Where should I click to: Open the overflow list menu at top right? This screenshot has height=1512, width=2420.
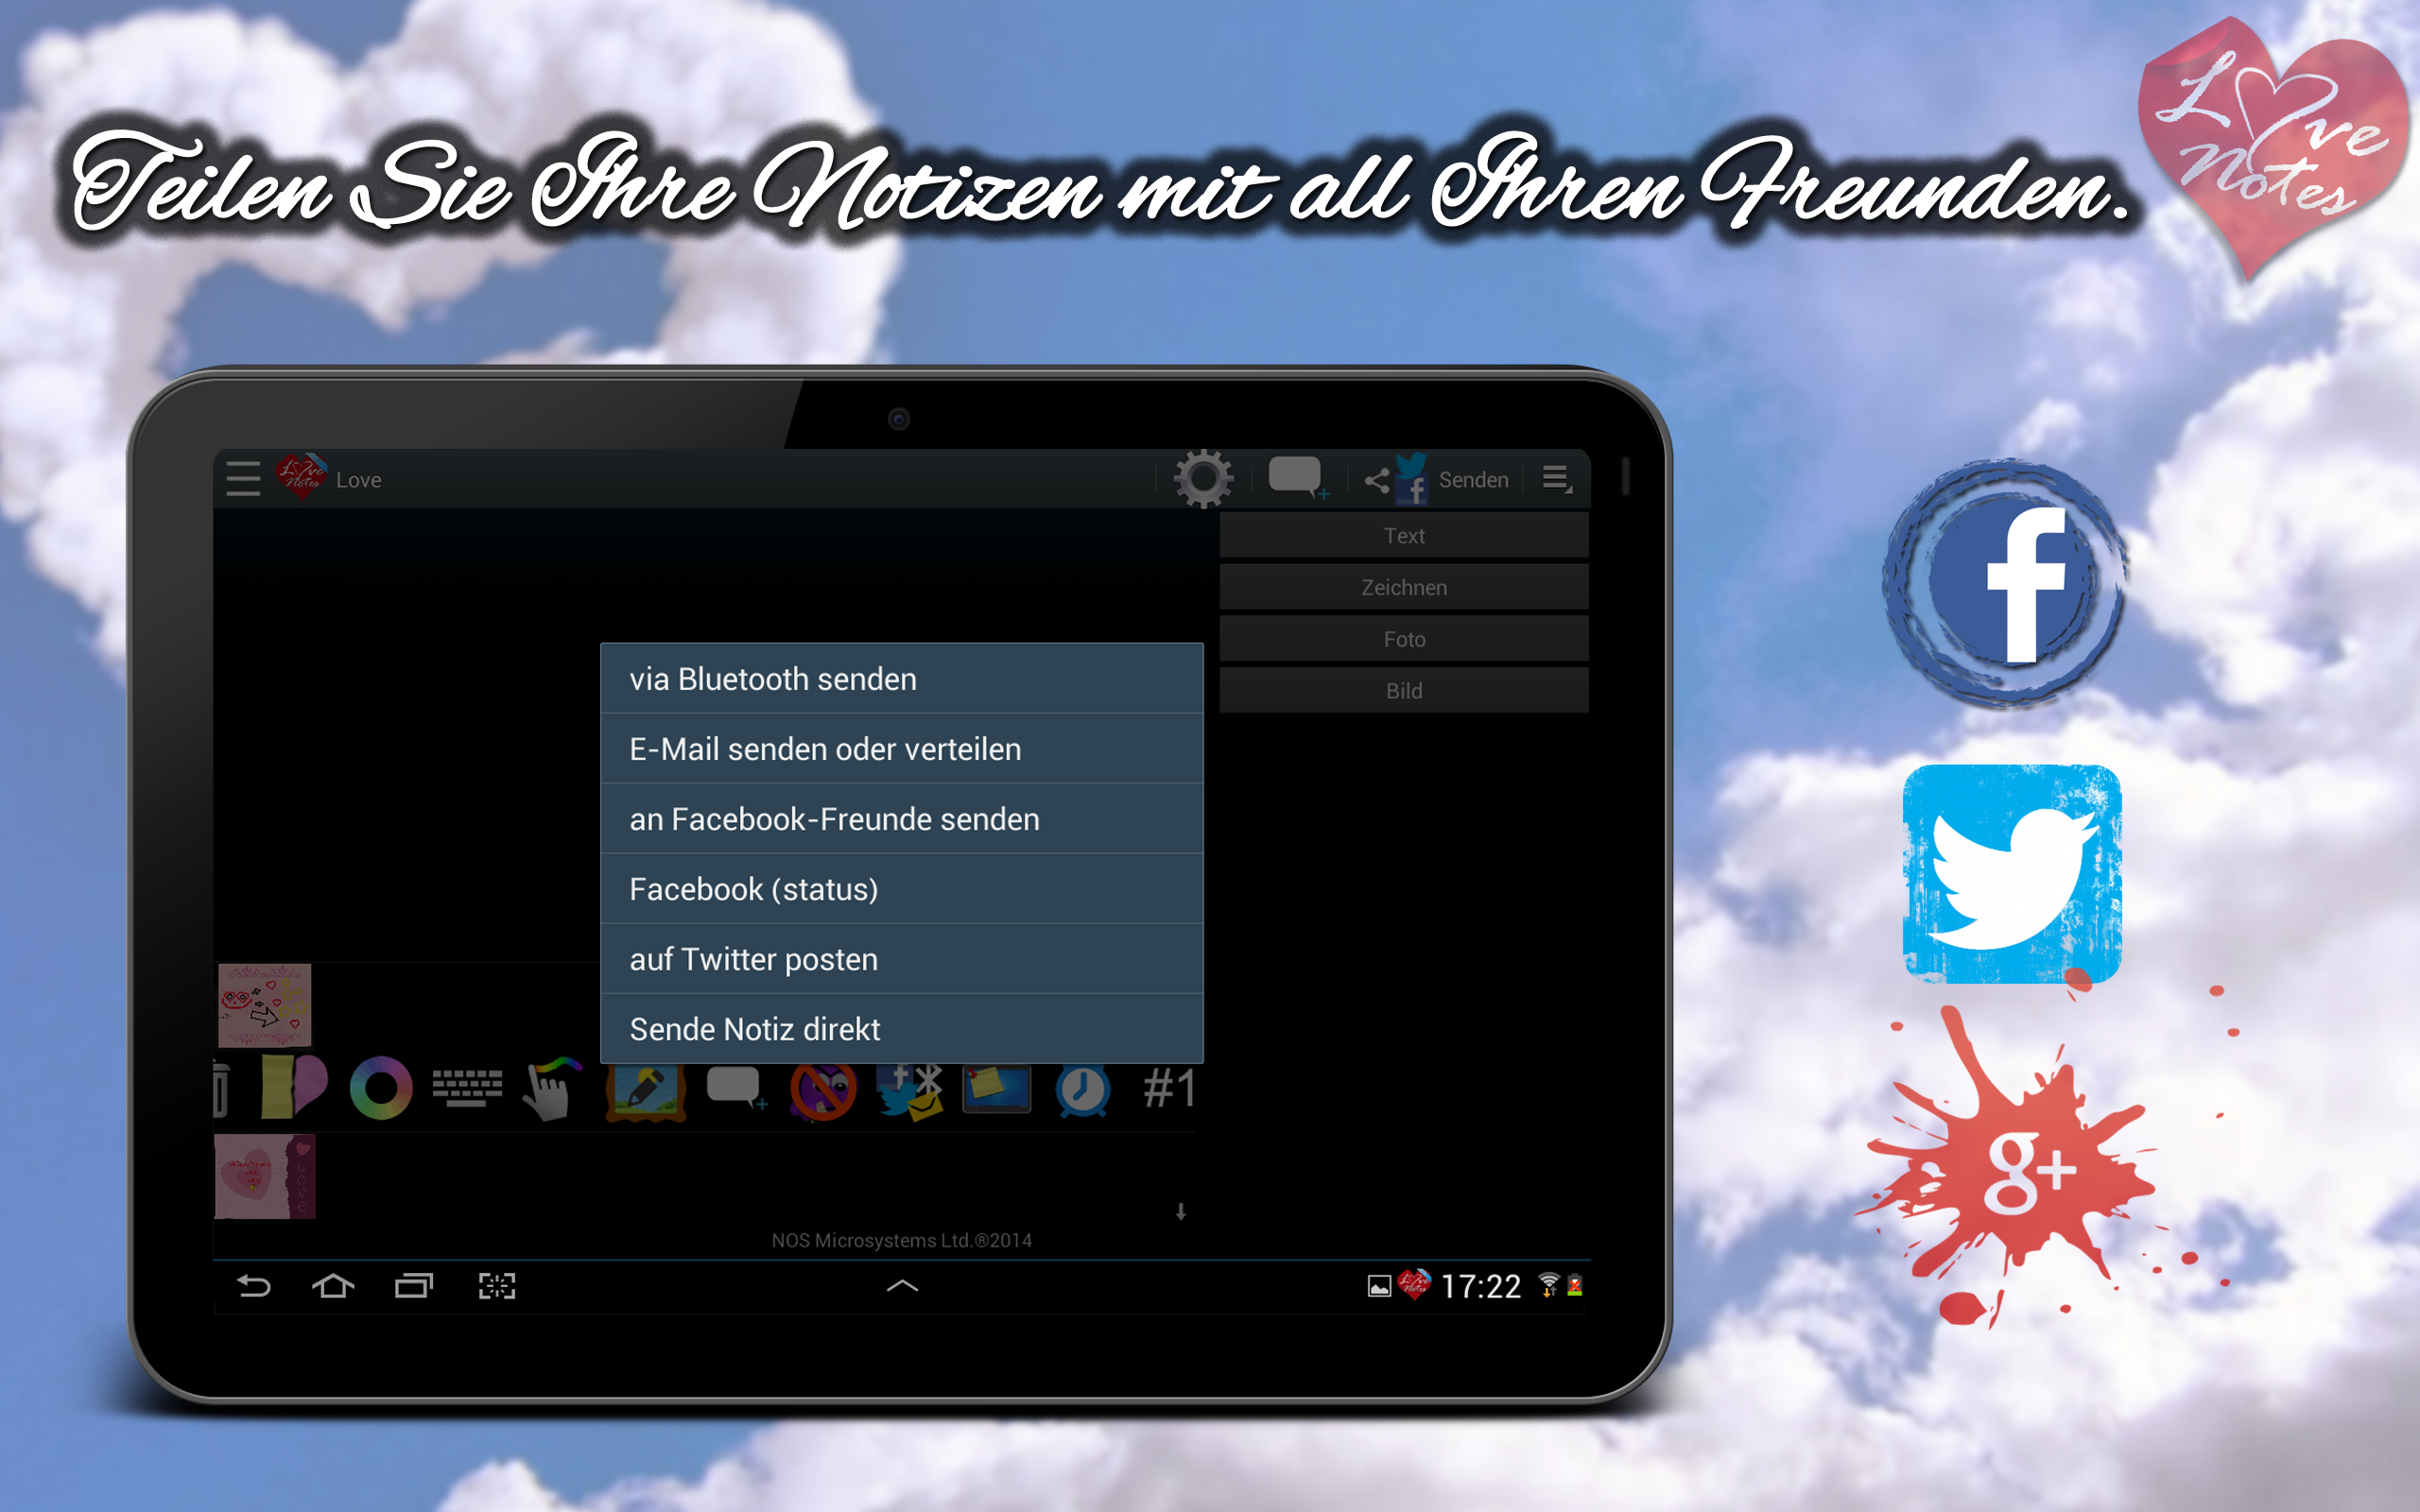click(x=1556, y=479)
